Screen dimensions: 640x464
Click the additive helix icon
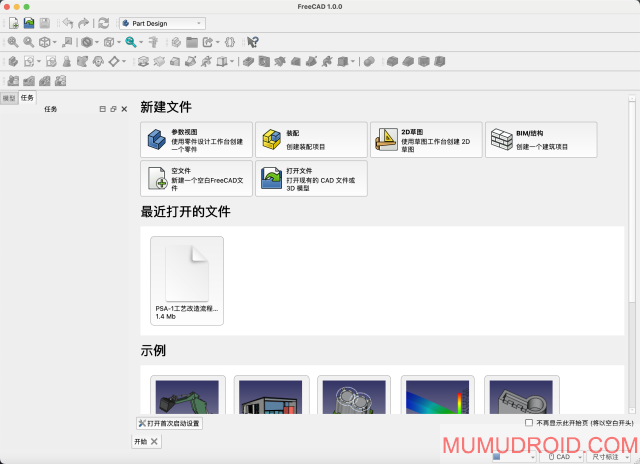pos(207,62)
